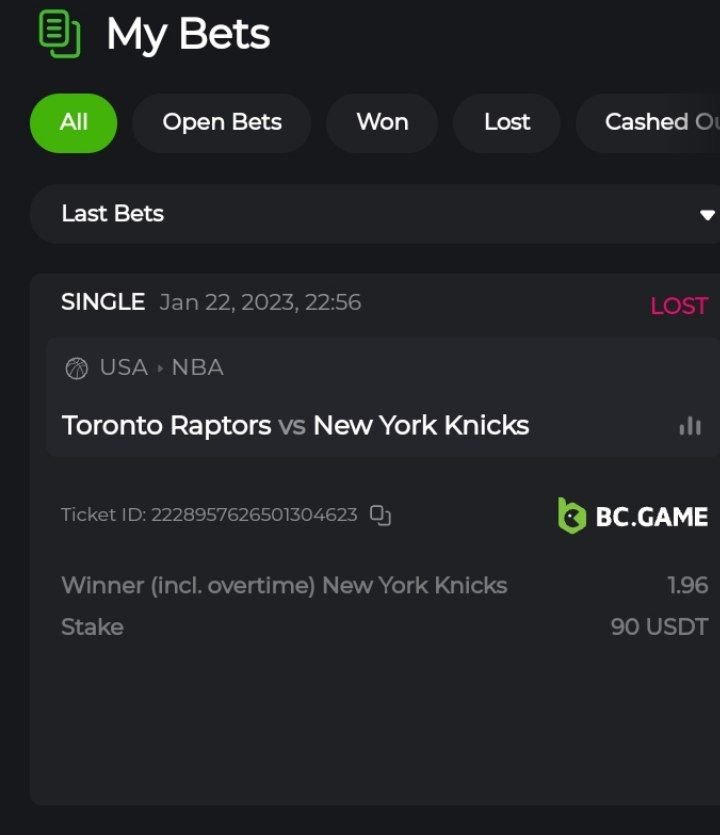Screen dimensions: 720x835
Task: Open match statistics bar chart icon
Action: point(690,426)
